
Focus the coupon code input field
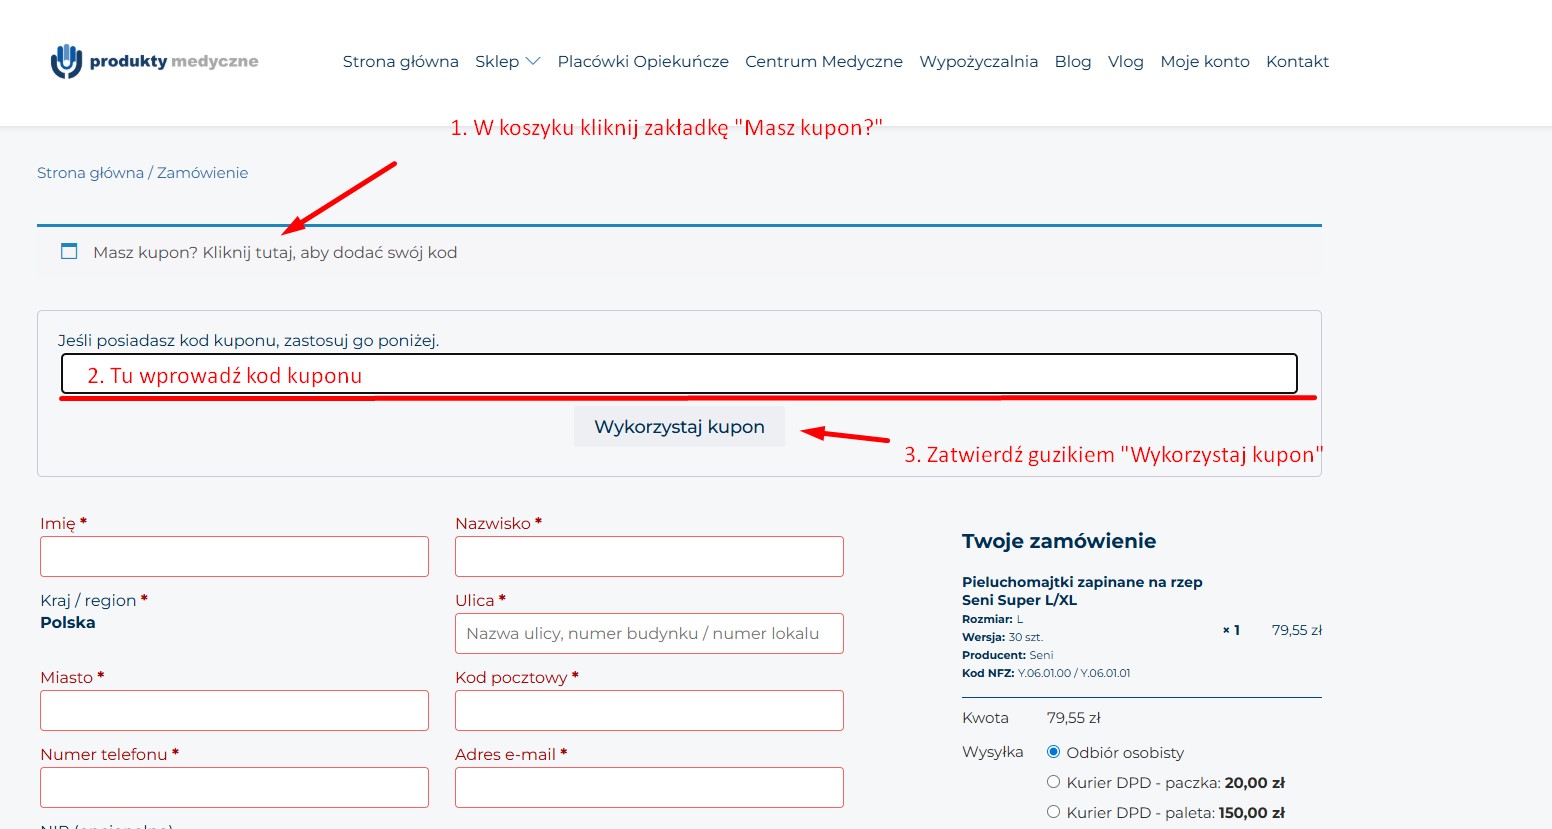tap(678, 374)
